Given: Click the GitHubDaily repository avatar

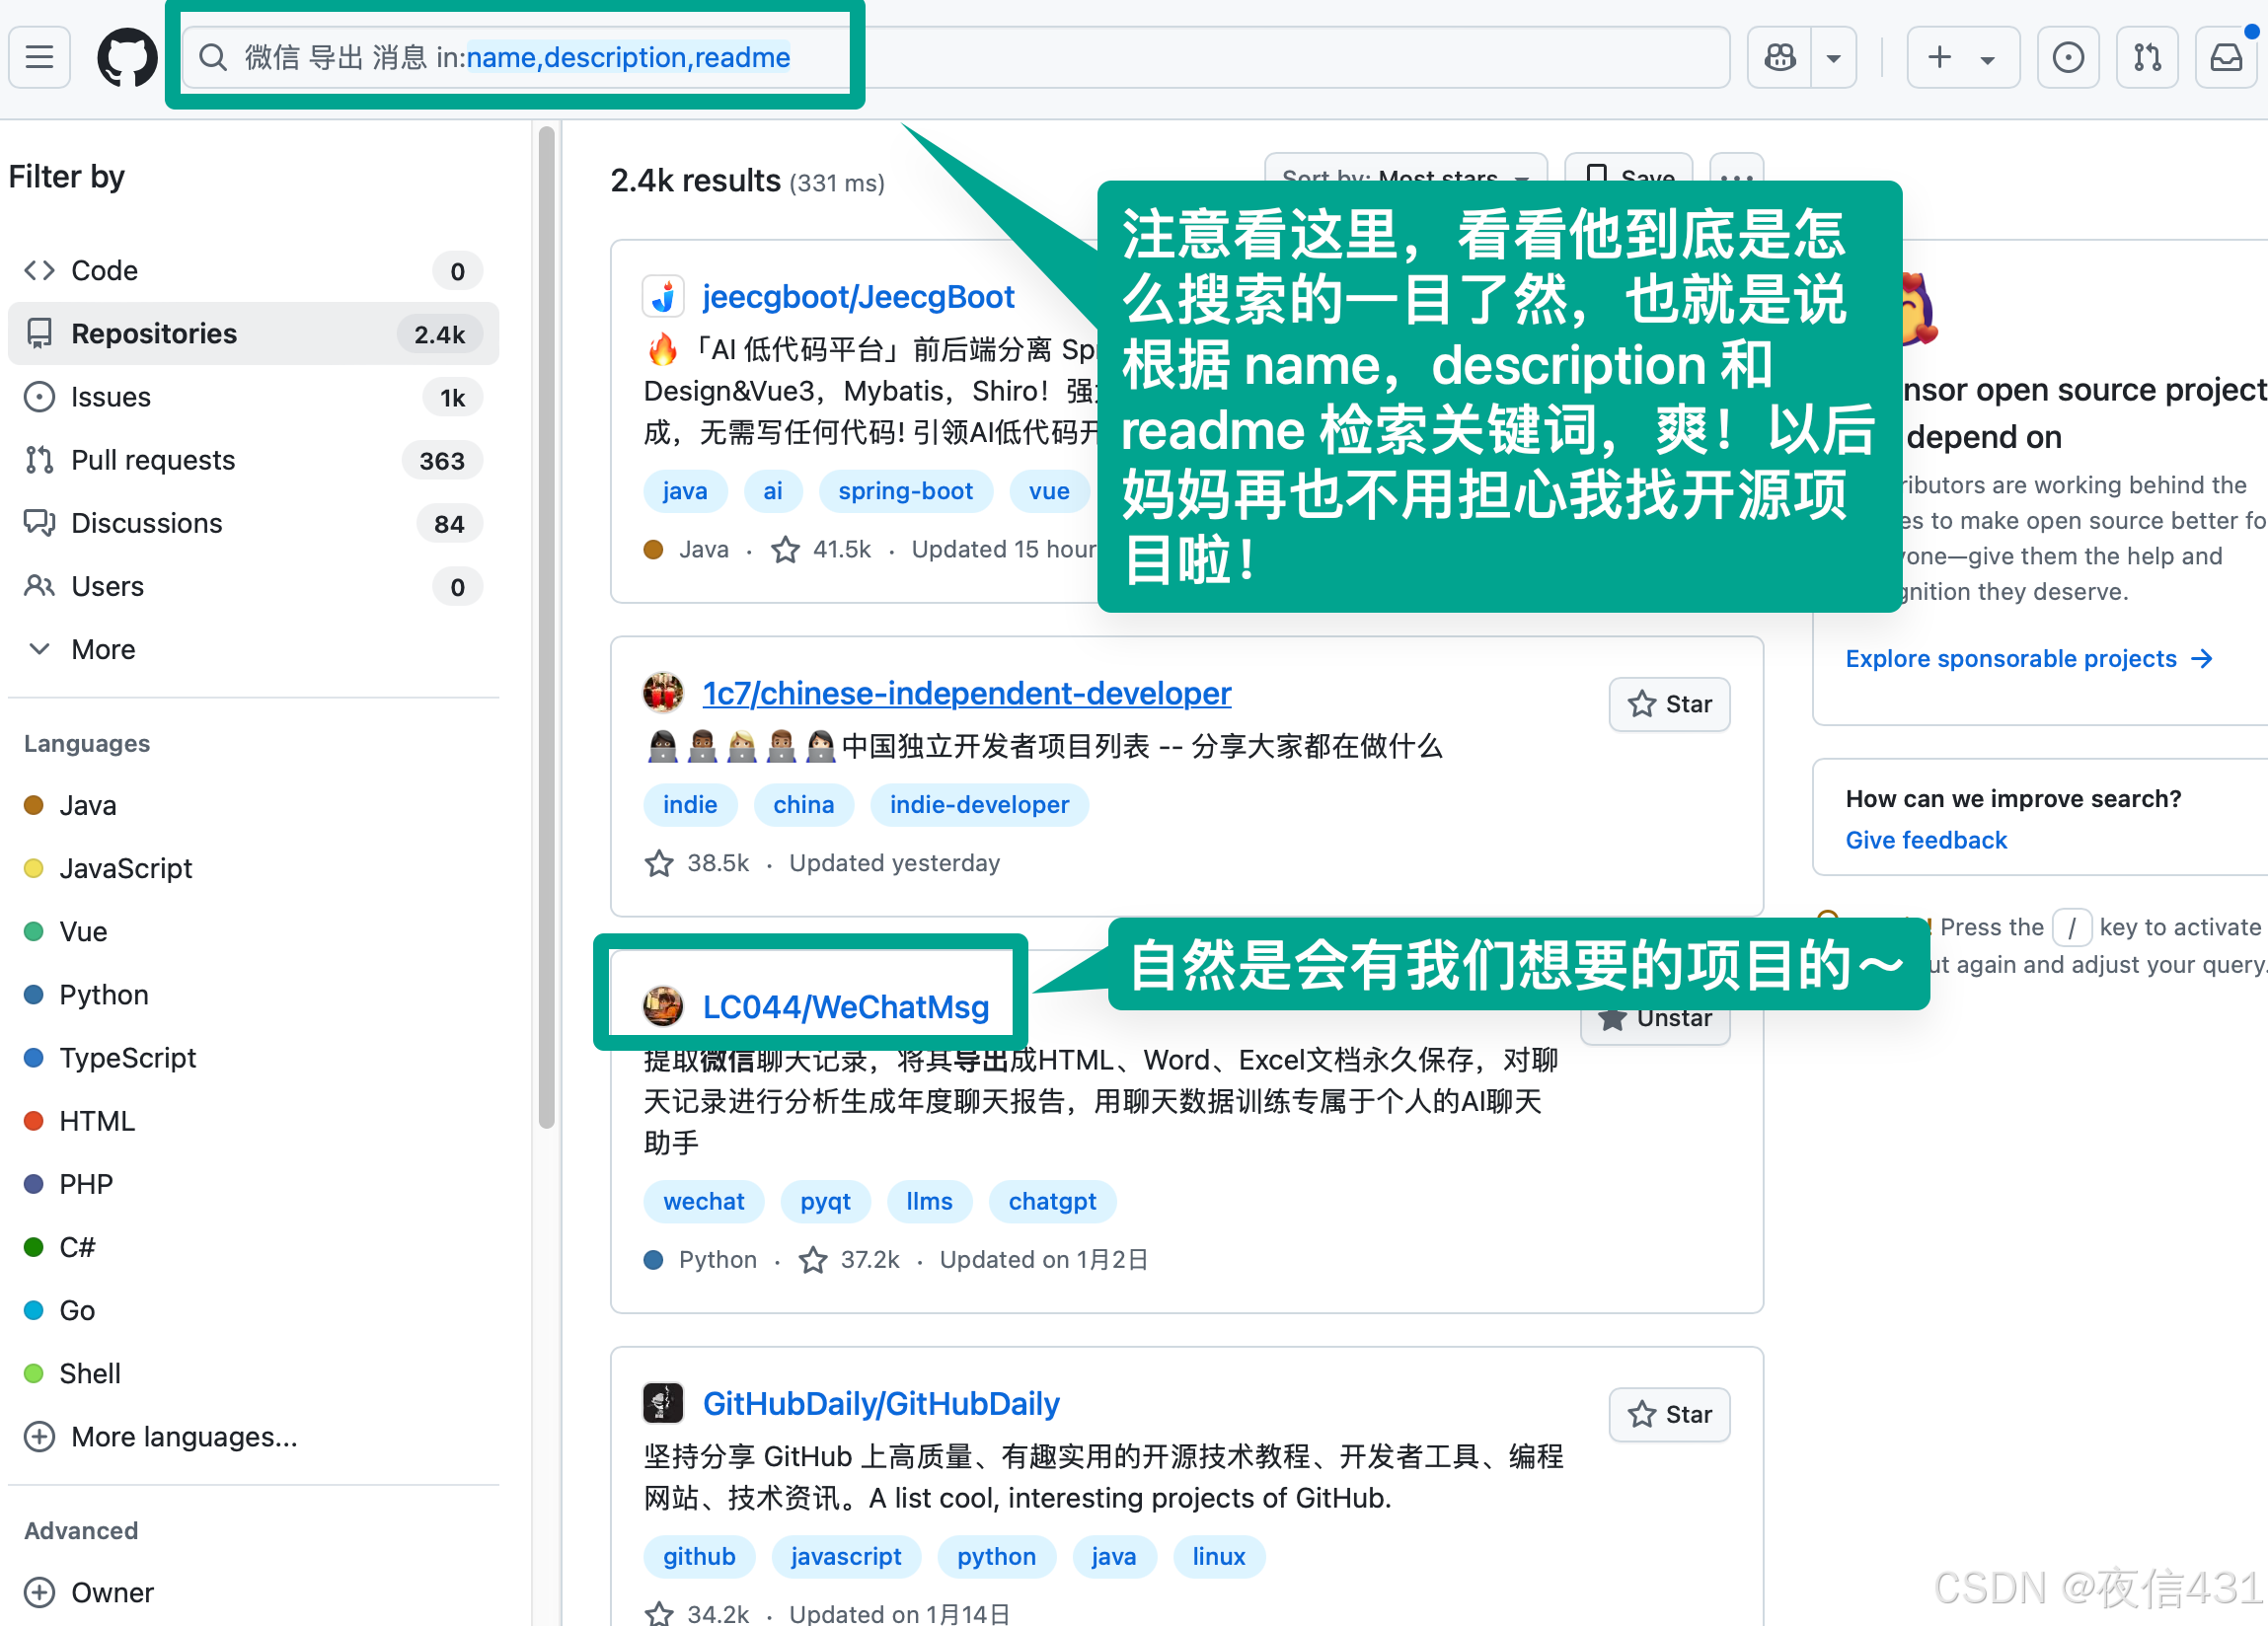Looking at the screenshot, I should point(662,1403).
